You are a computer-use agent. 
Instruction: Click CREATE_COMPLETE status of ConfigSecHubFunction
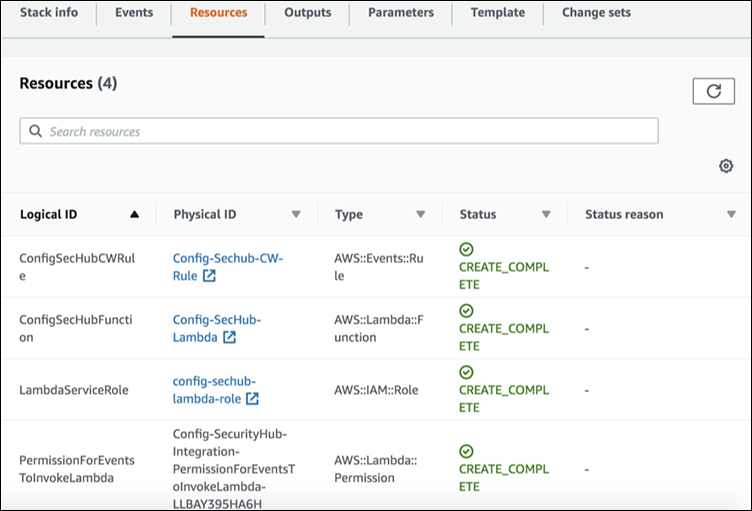pos(504,337)
